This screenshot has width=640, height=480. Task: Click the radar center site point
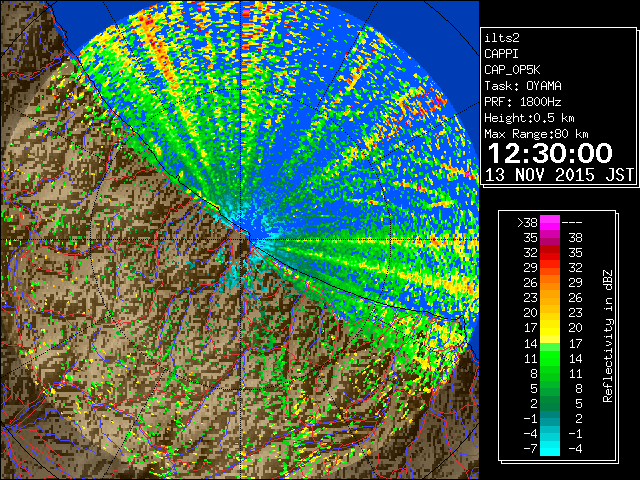pyautogui.click(x=241, y=239)
